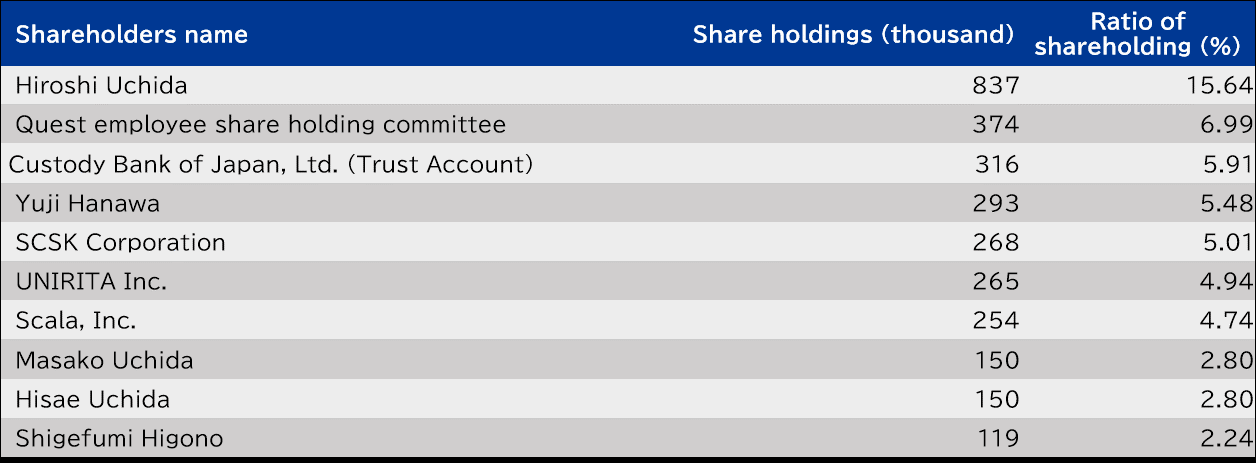This screenshot has width=1256, height=463.
Task: Select the UNIRITA Inc. shareholder cell
Action: click(x=92, y=282)
